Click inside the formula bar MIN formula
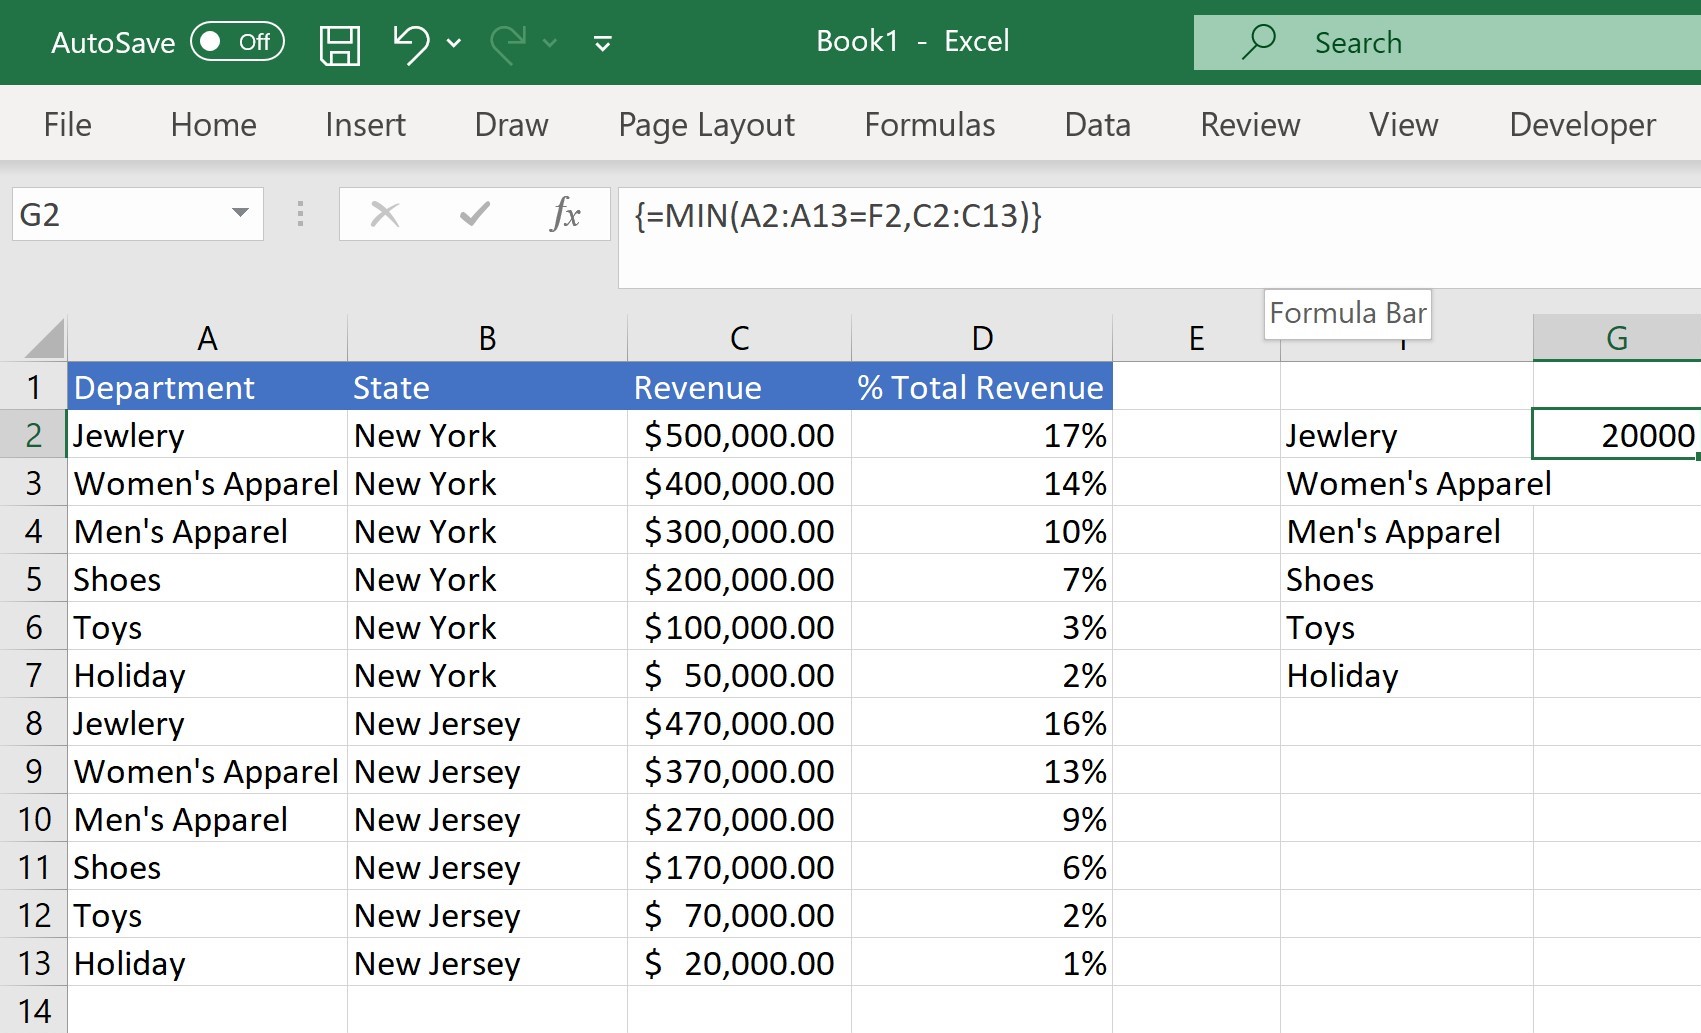 point(838,216)
